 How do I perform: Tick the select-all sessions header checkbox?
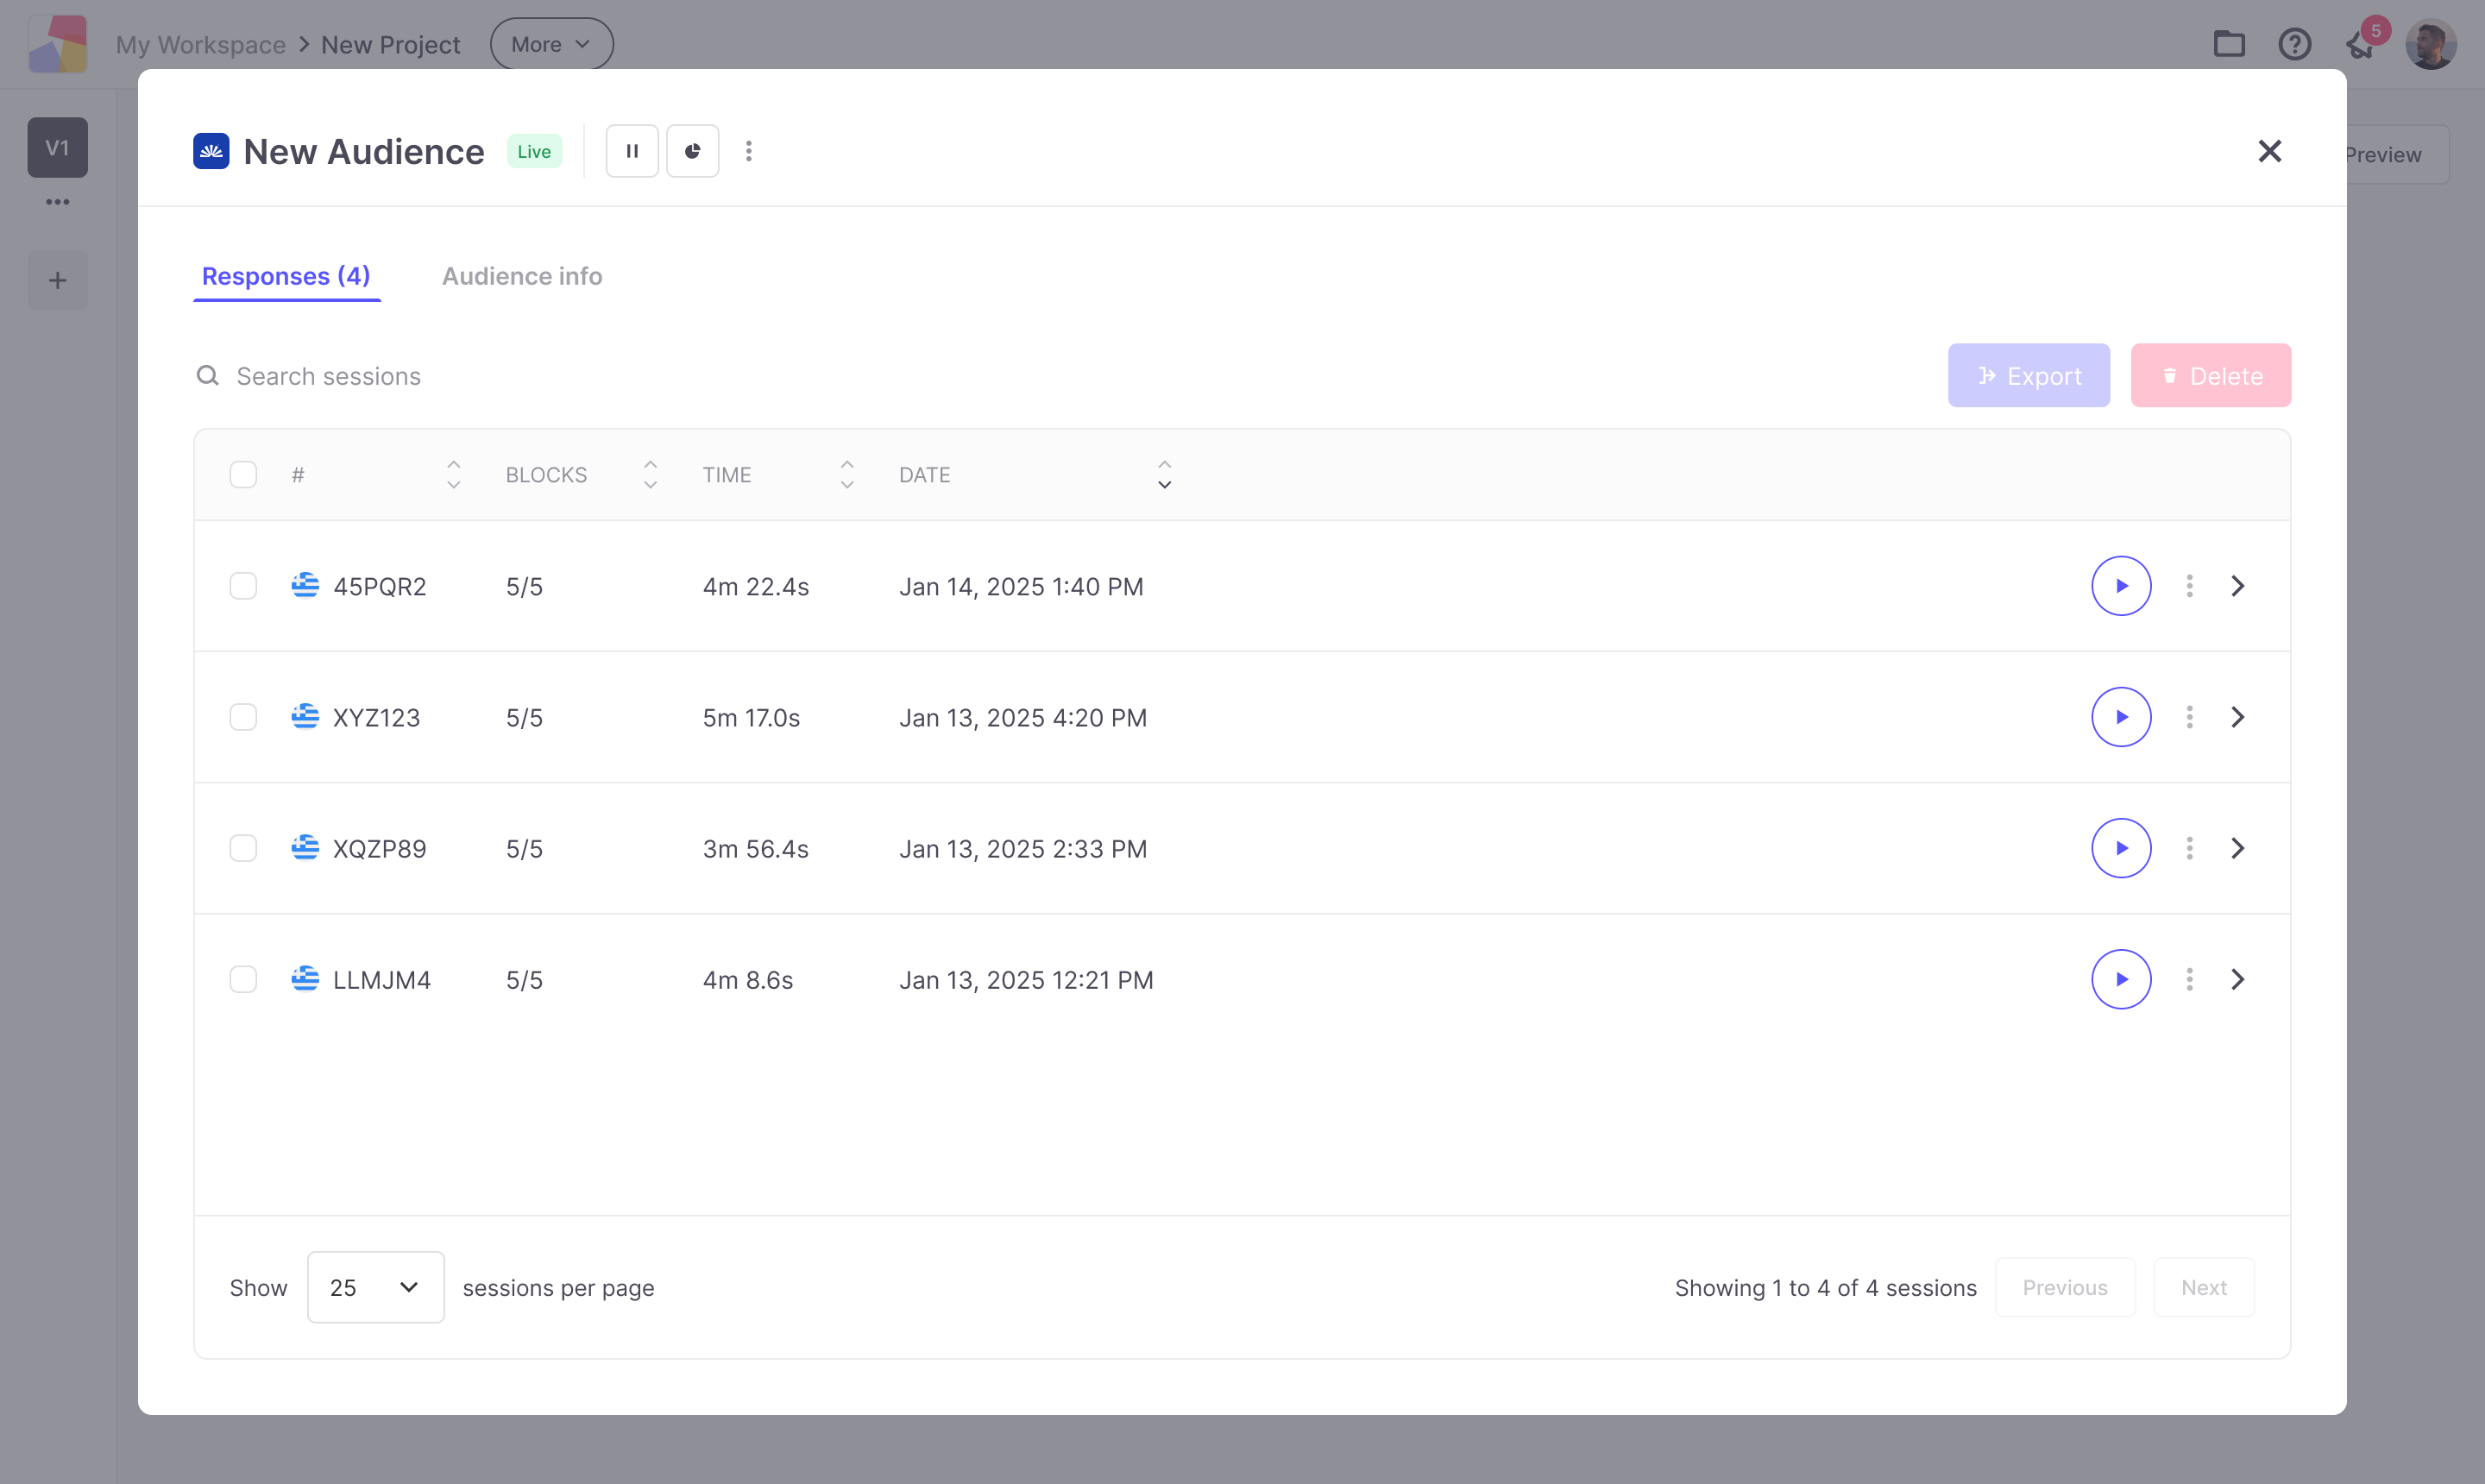[243, 474]
